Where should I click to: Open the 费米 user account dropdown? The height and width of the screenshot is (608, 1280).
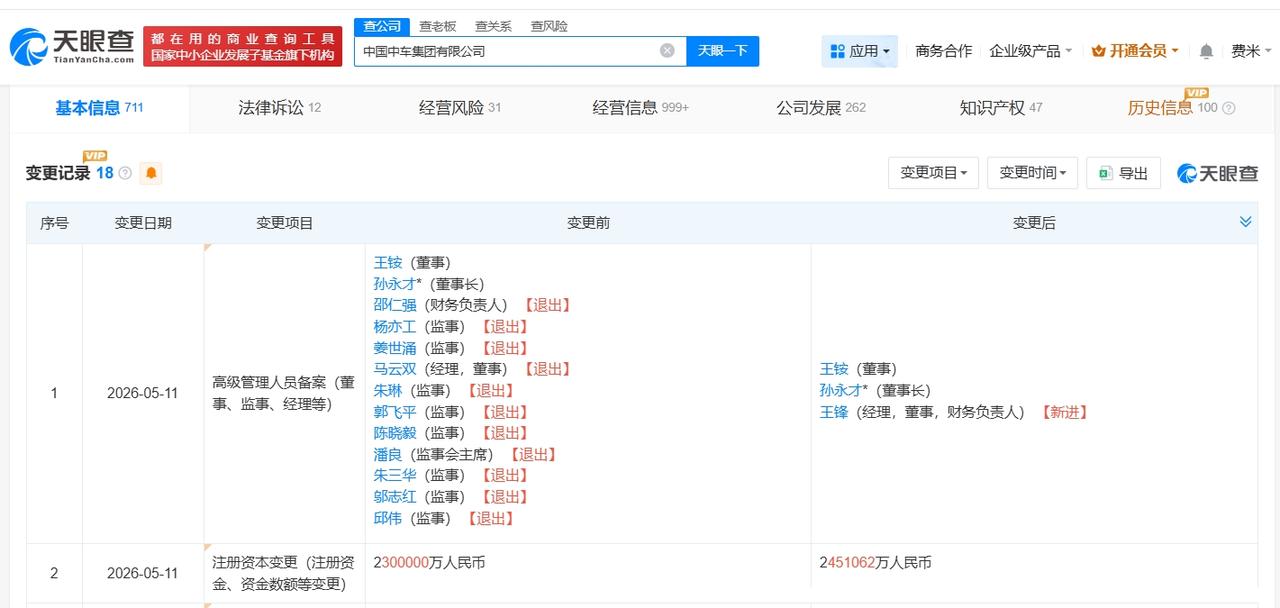[1251, 51]
